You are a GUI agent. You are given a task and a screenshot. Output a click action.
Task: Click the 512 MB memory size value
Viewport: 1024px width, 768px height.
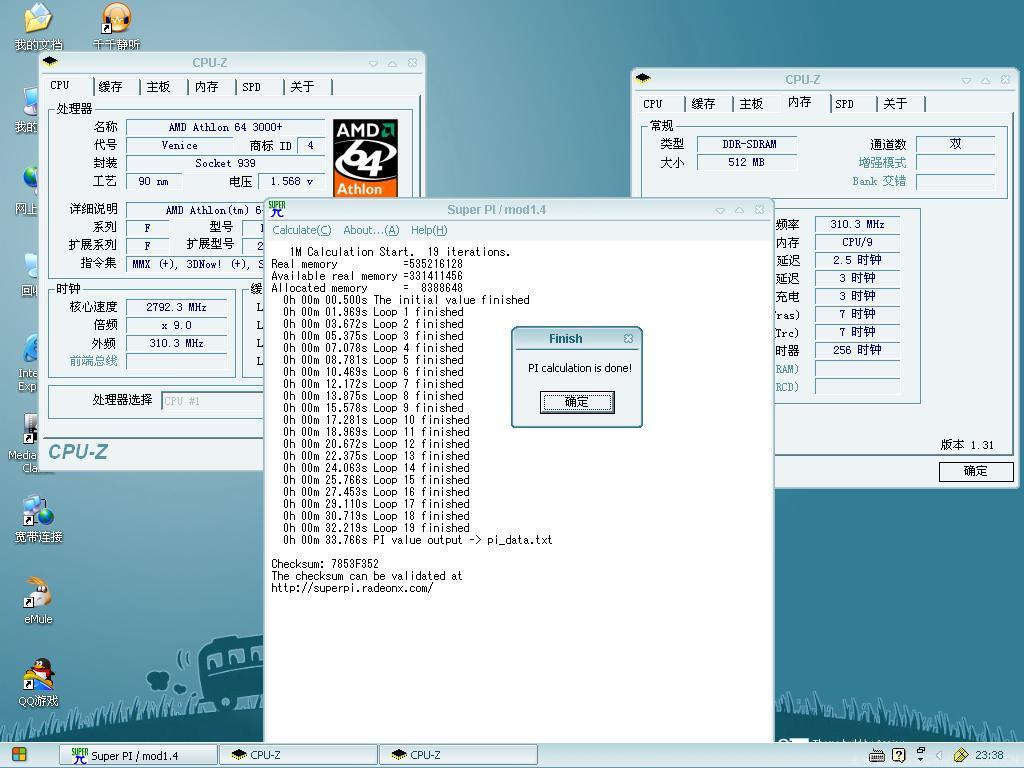747,162
